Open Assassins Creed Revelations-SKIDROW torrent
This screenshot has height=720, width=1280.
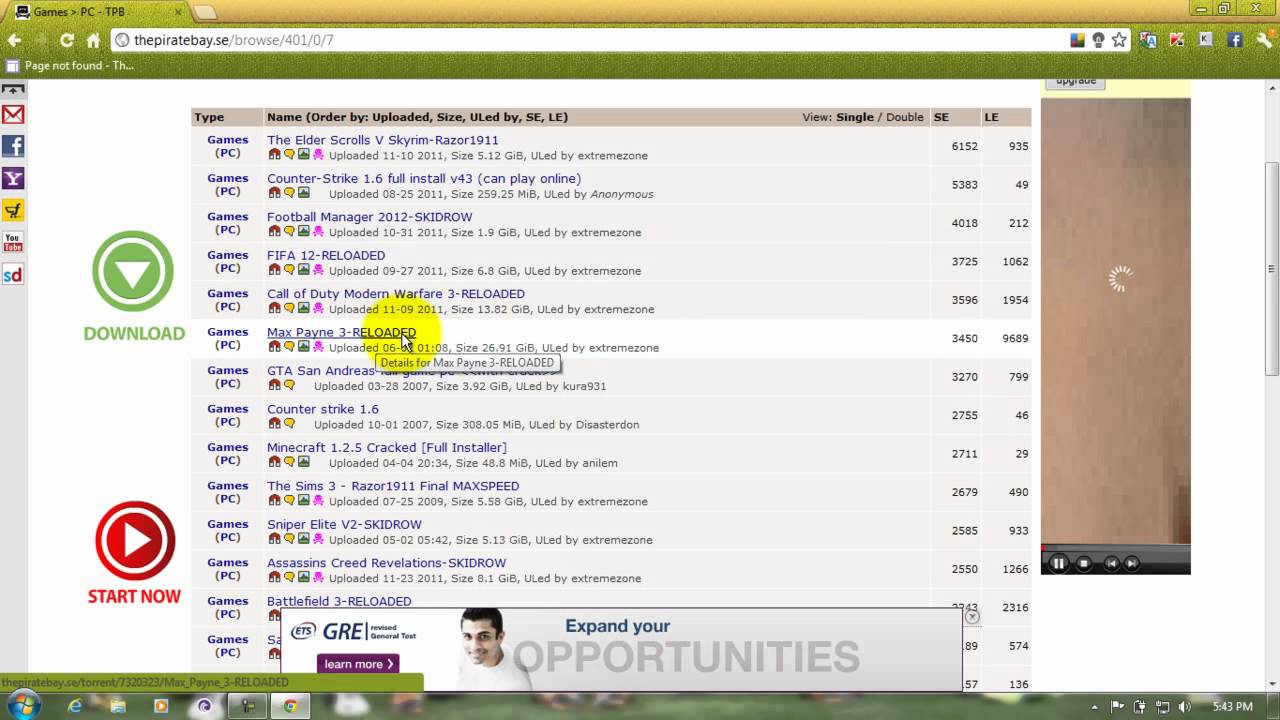[x=386, y=563]
